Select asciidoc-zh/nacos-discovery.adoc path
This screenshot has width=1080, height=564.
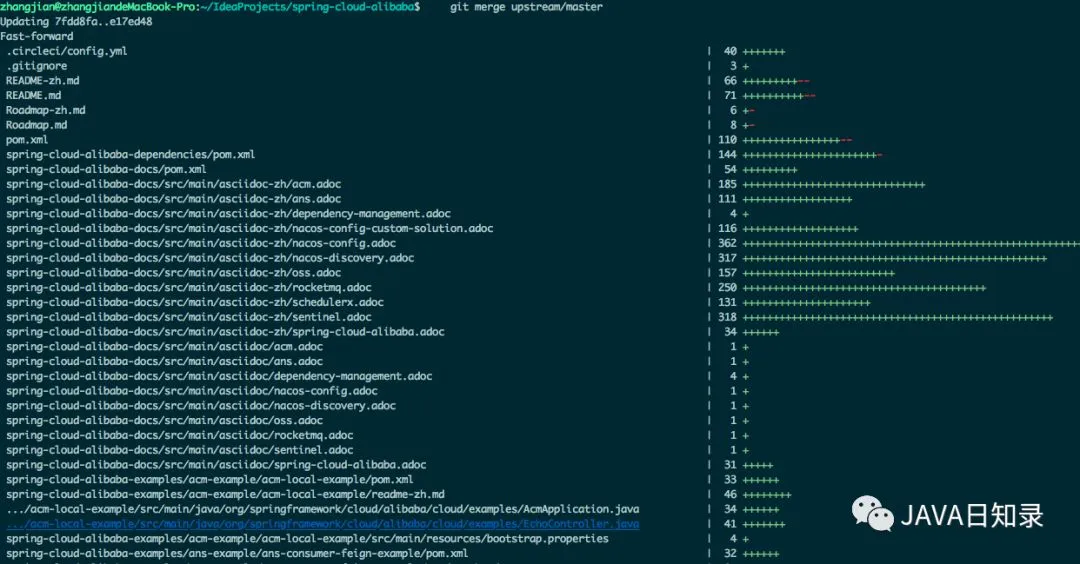coord(210,258)
